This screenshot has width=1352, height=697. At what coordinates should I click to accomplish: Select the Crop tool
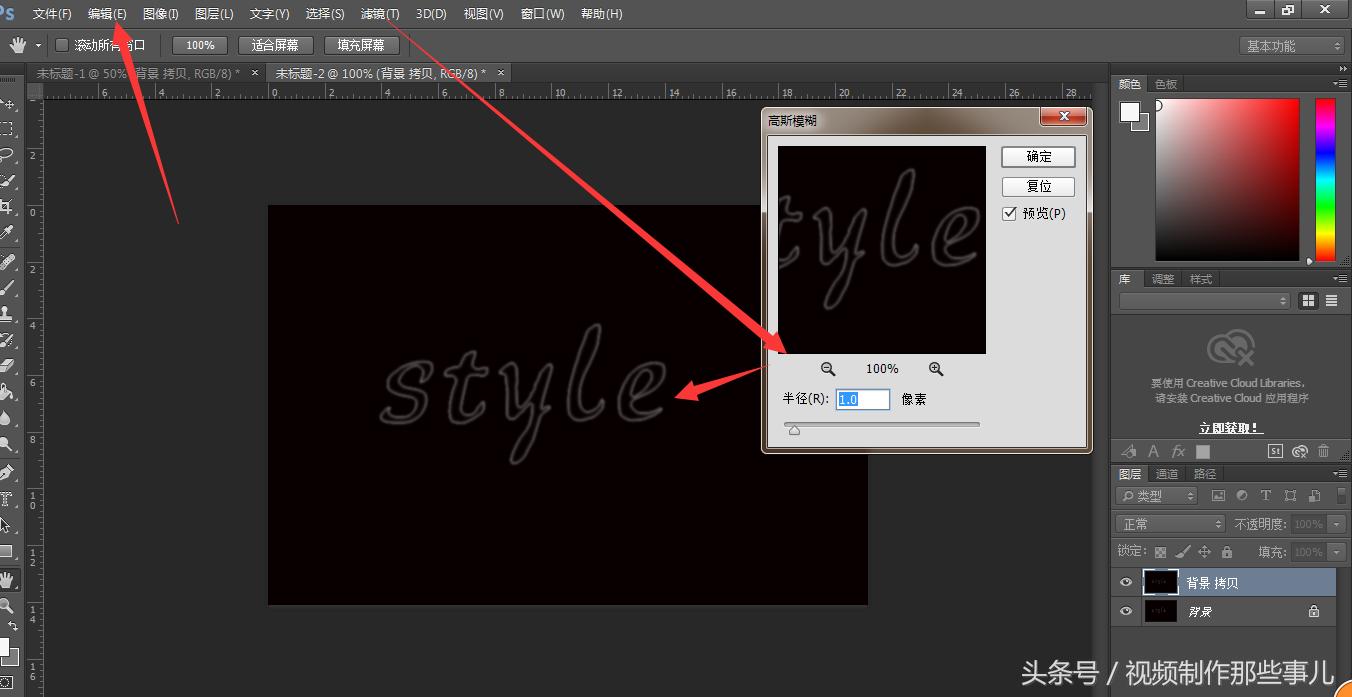[7, 207]
